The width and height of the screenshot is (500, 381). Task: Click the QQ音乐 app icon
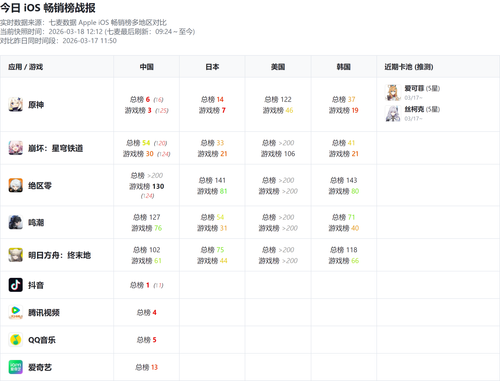[15, 340]
